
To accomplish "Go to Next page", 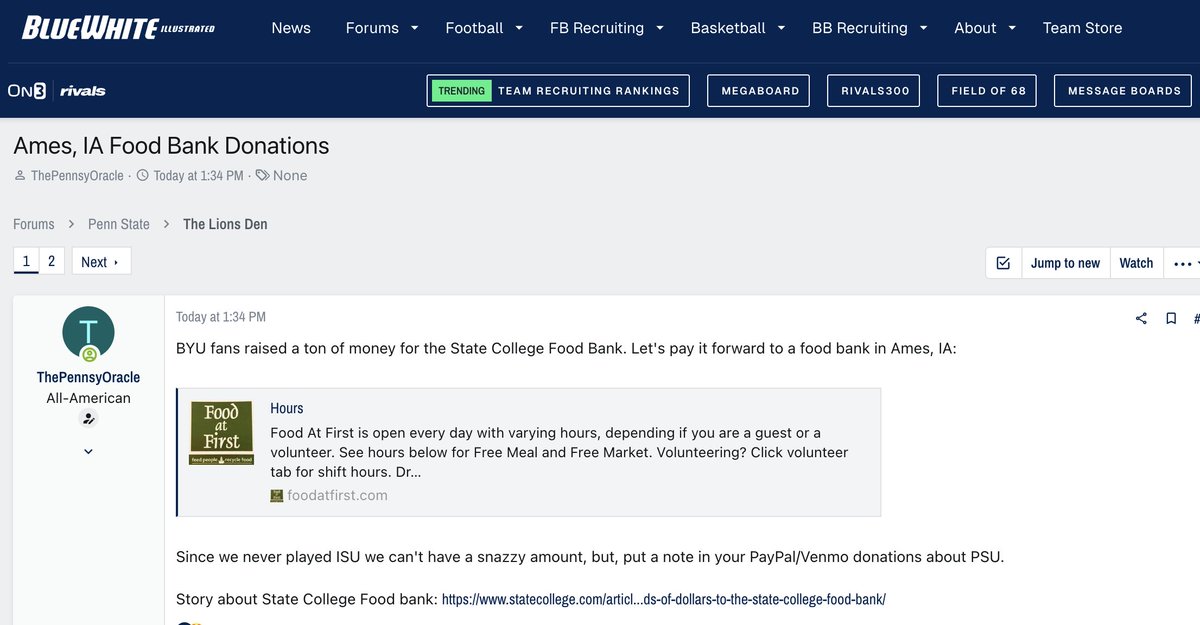I will pos(101,261).
